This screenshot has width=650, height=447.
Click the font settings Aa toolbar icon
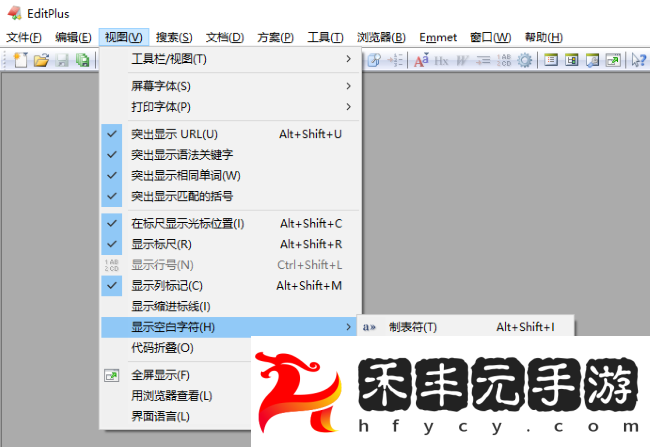point(421,61)
